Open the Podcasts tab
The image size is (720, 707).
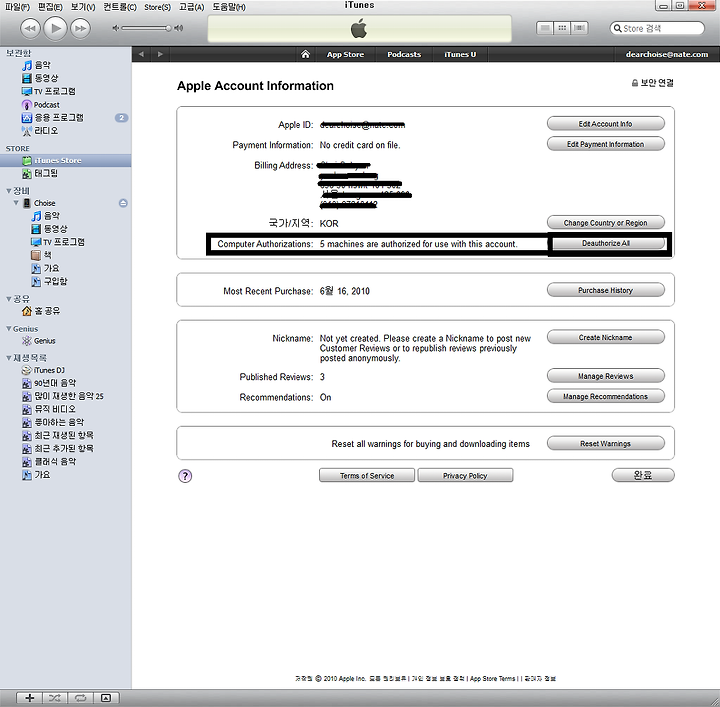(x=404, y=54)
